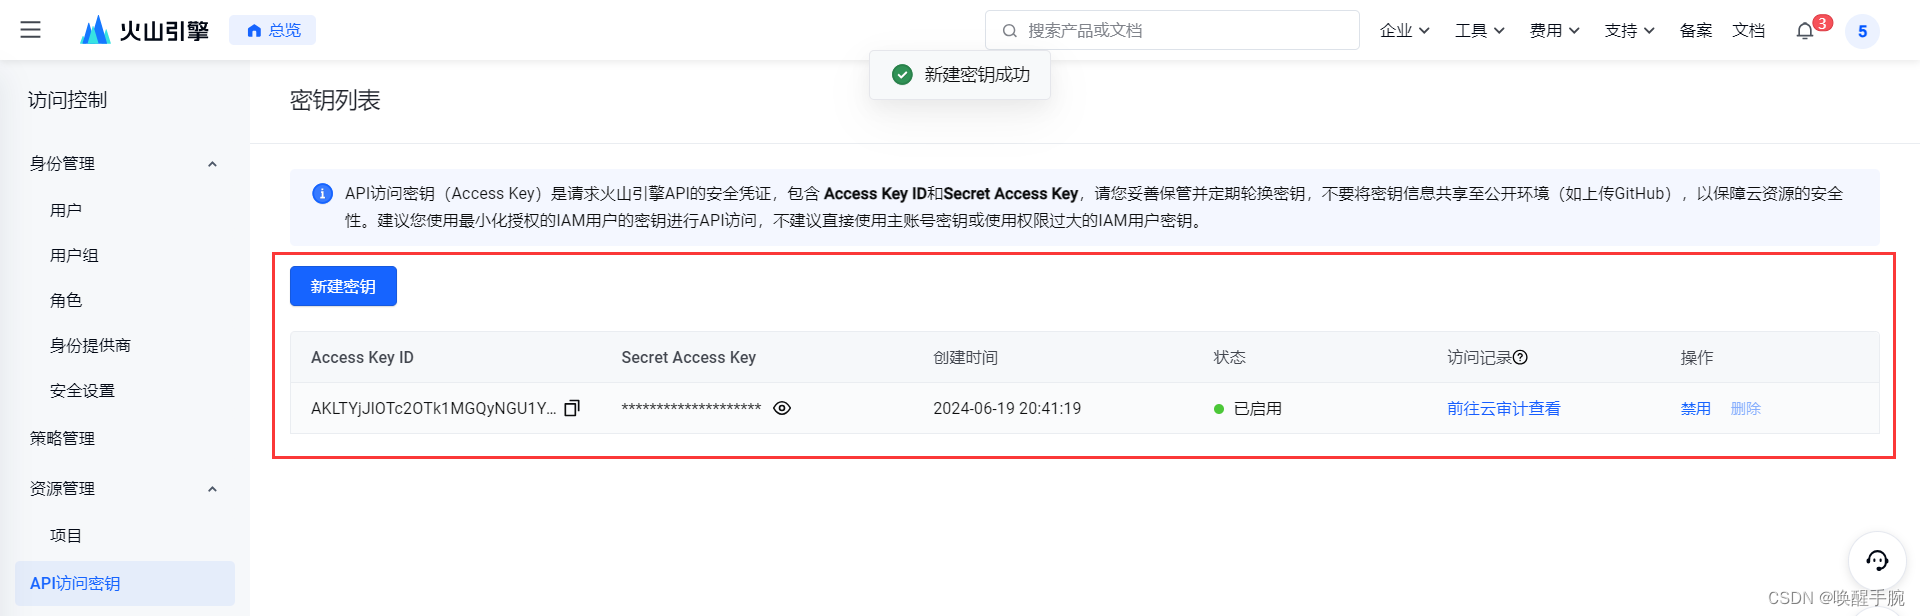Focus the product and docs search box

click(x=1180, y=30)
